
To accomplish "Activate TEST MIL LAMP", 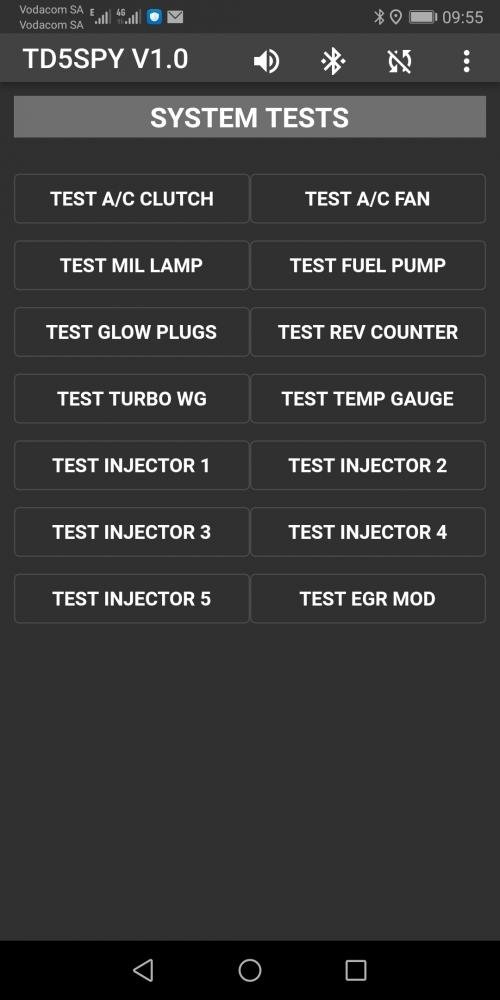I will (x=132, y=265).
